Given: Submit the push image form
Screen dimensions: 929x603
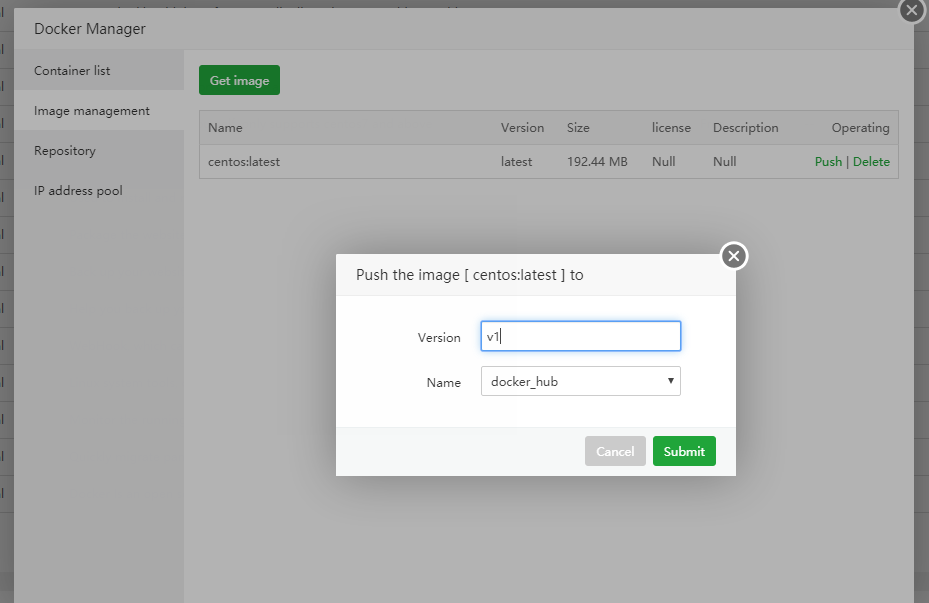Looking at the screenshot, I should point(684,451).
